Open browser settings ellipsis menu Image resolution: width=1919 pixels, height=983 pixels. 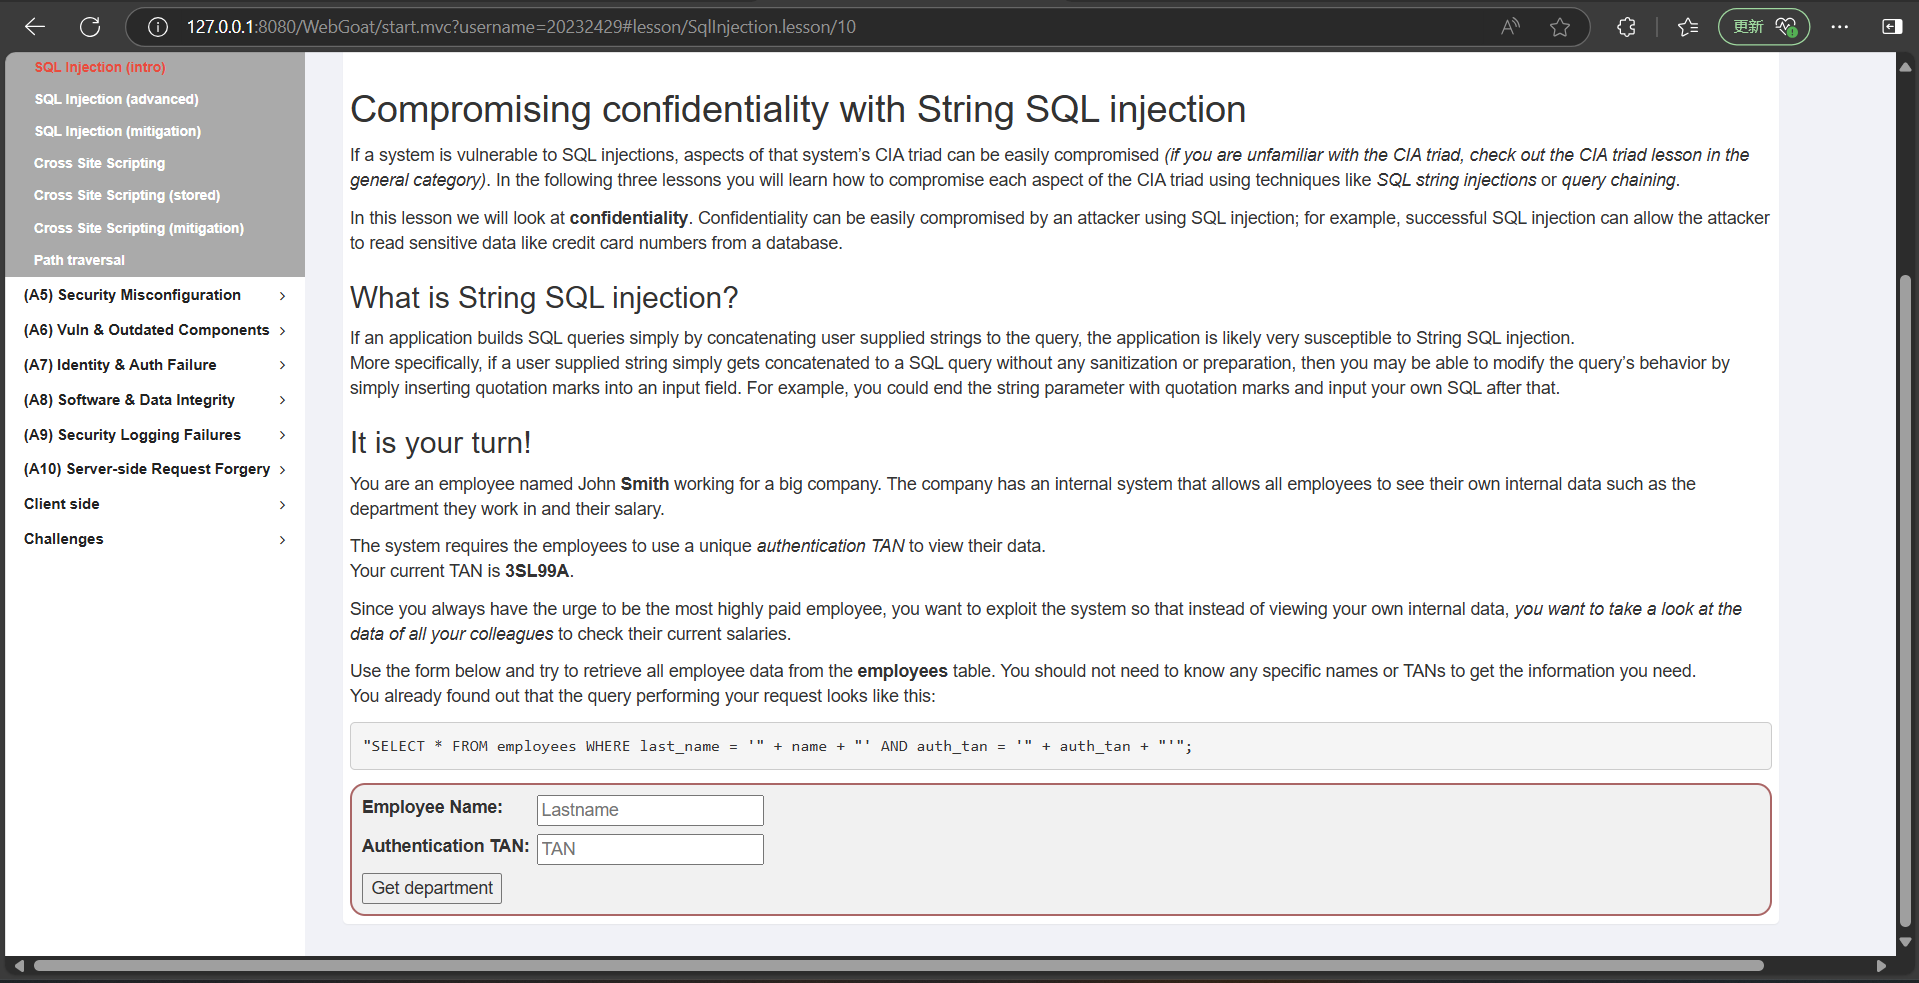tap(1840, 27)
